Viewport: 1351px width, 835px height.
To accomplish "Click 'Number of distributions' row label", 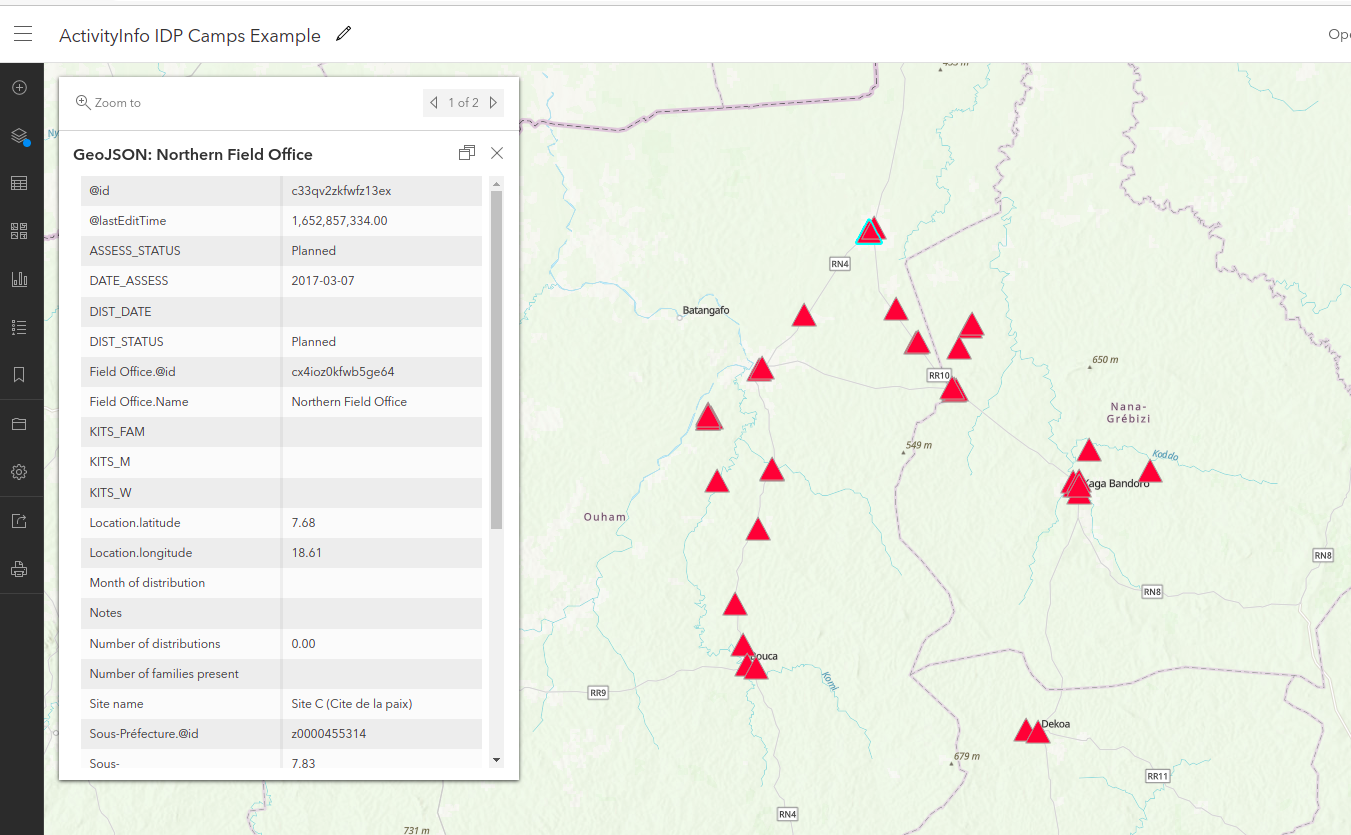I will point(155,644).
